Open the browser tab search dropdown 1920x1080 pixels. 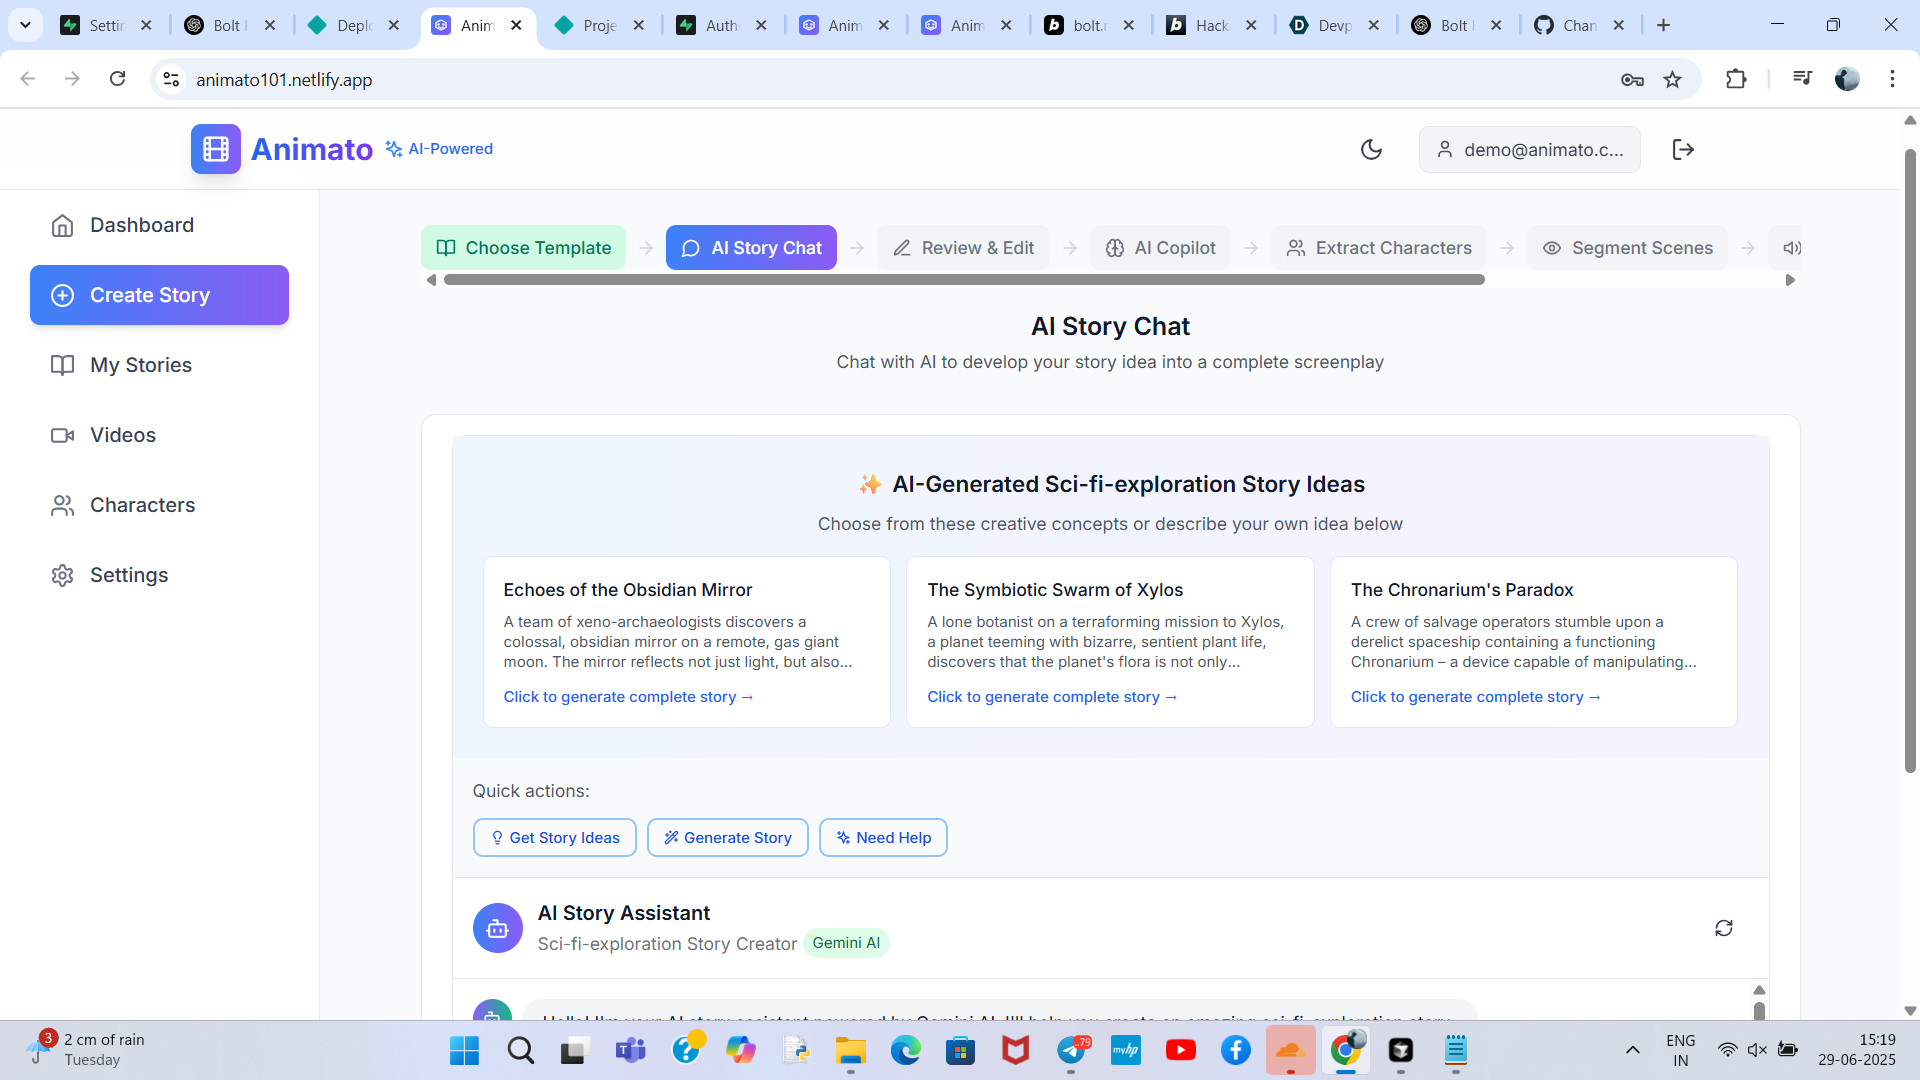25,25
